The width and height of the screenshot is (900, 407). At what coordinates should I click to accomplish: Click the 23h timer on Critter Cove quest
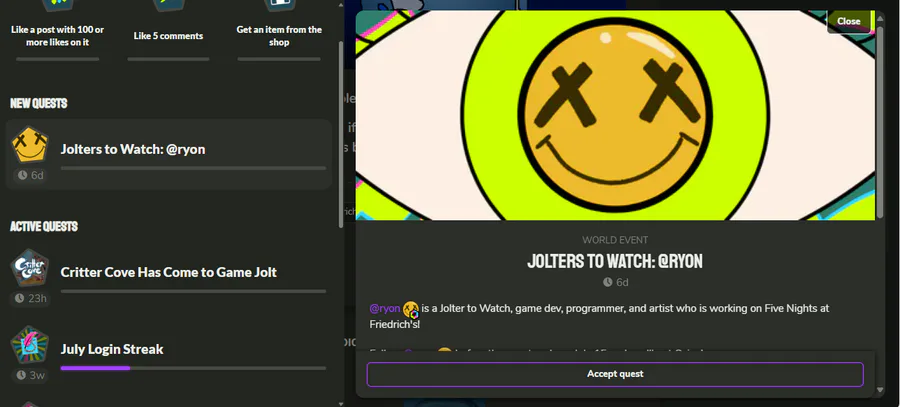point(30,299)
